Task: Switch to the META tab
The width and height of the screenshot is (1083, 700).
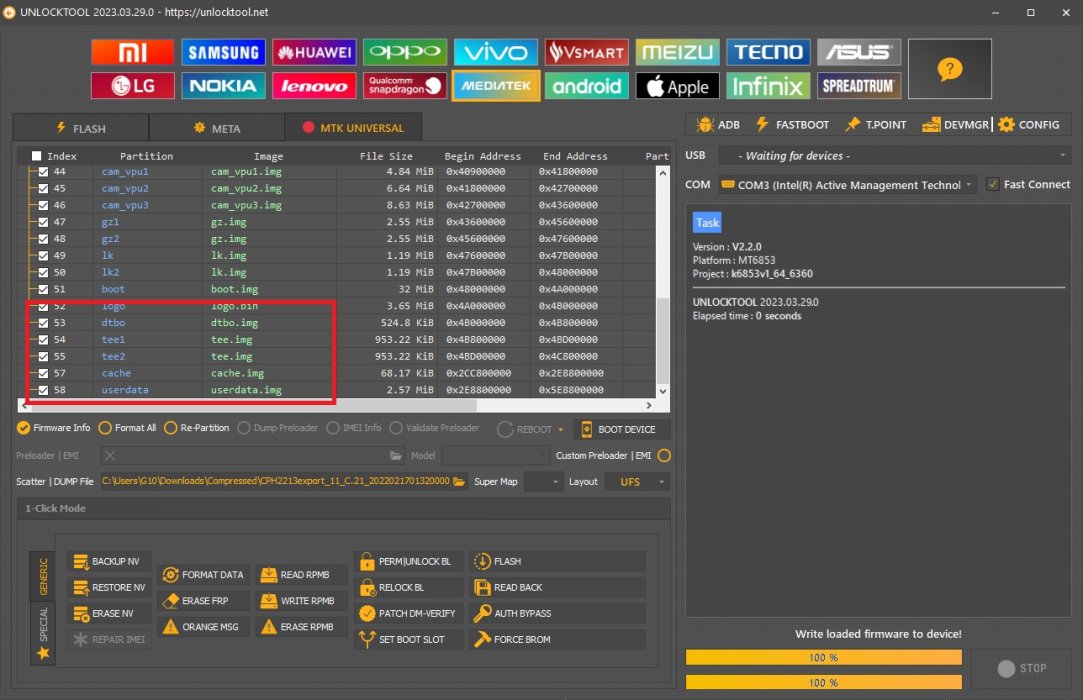Action: (217, 128)
